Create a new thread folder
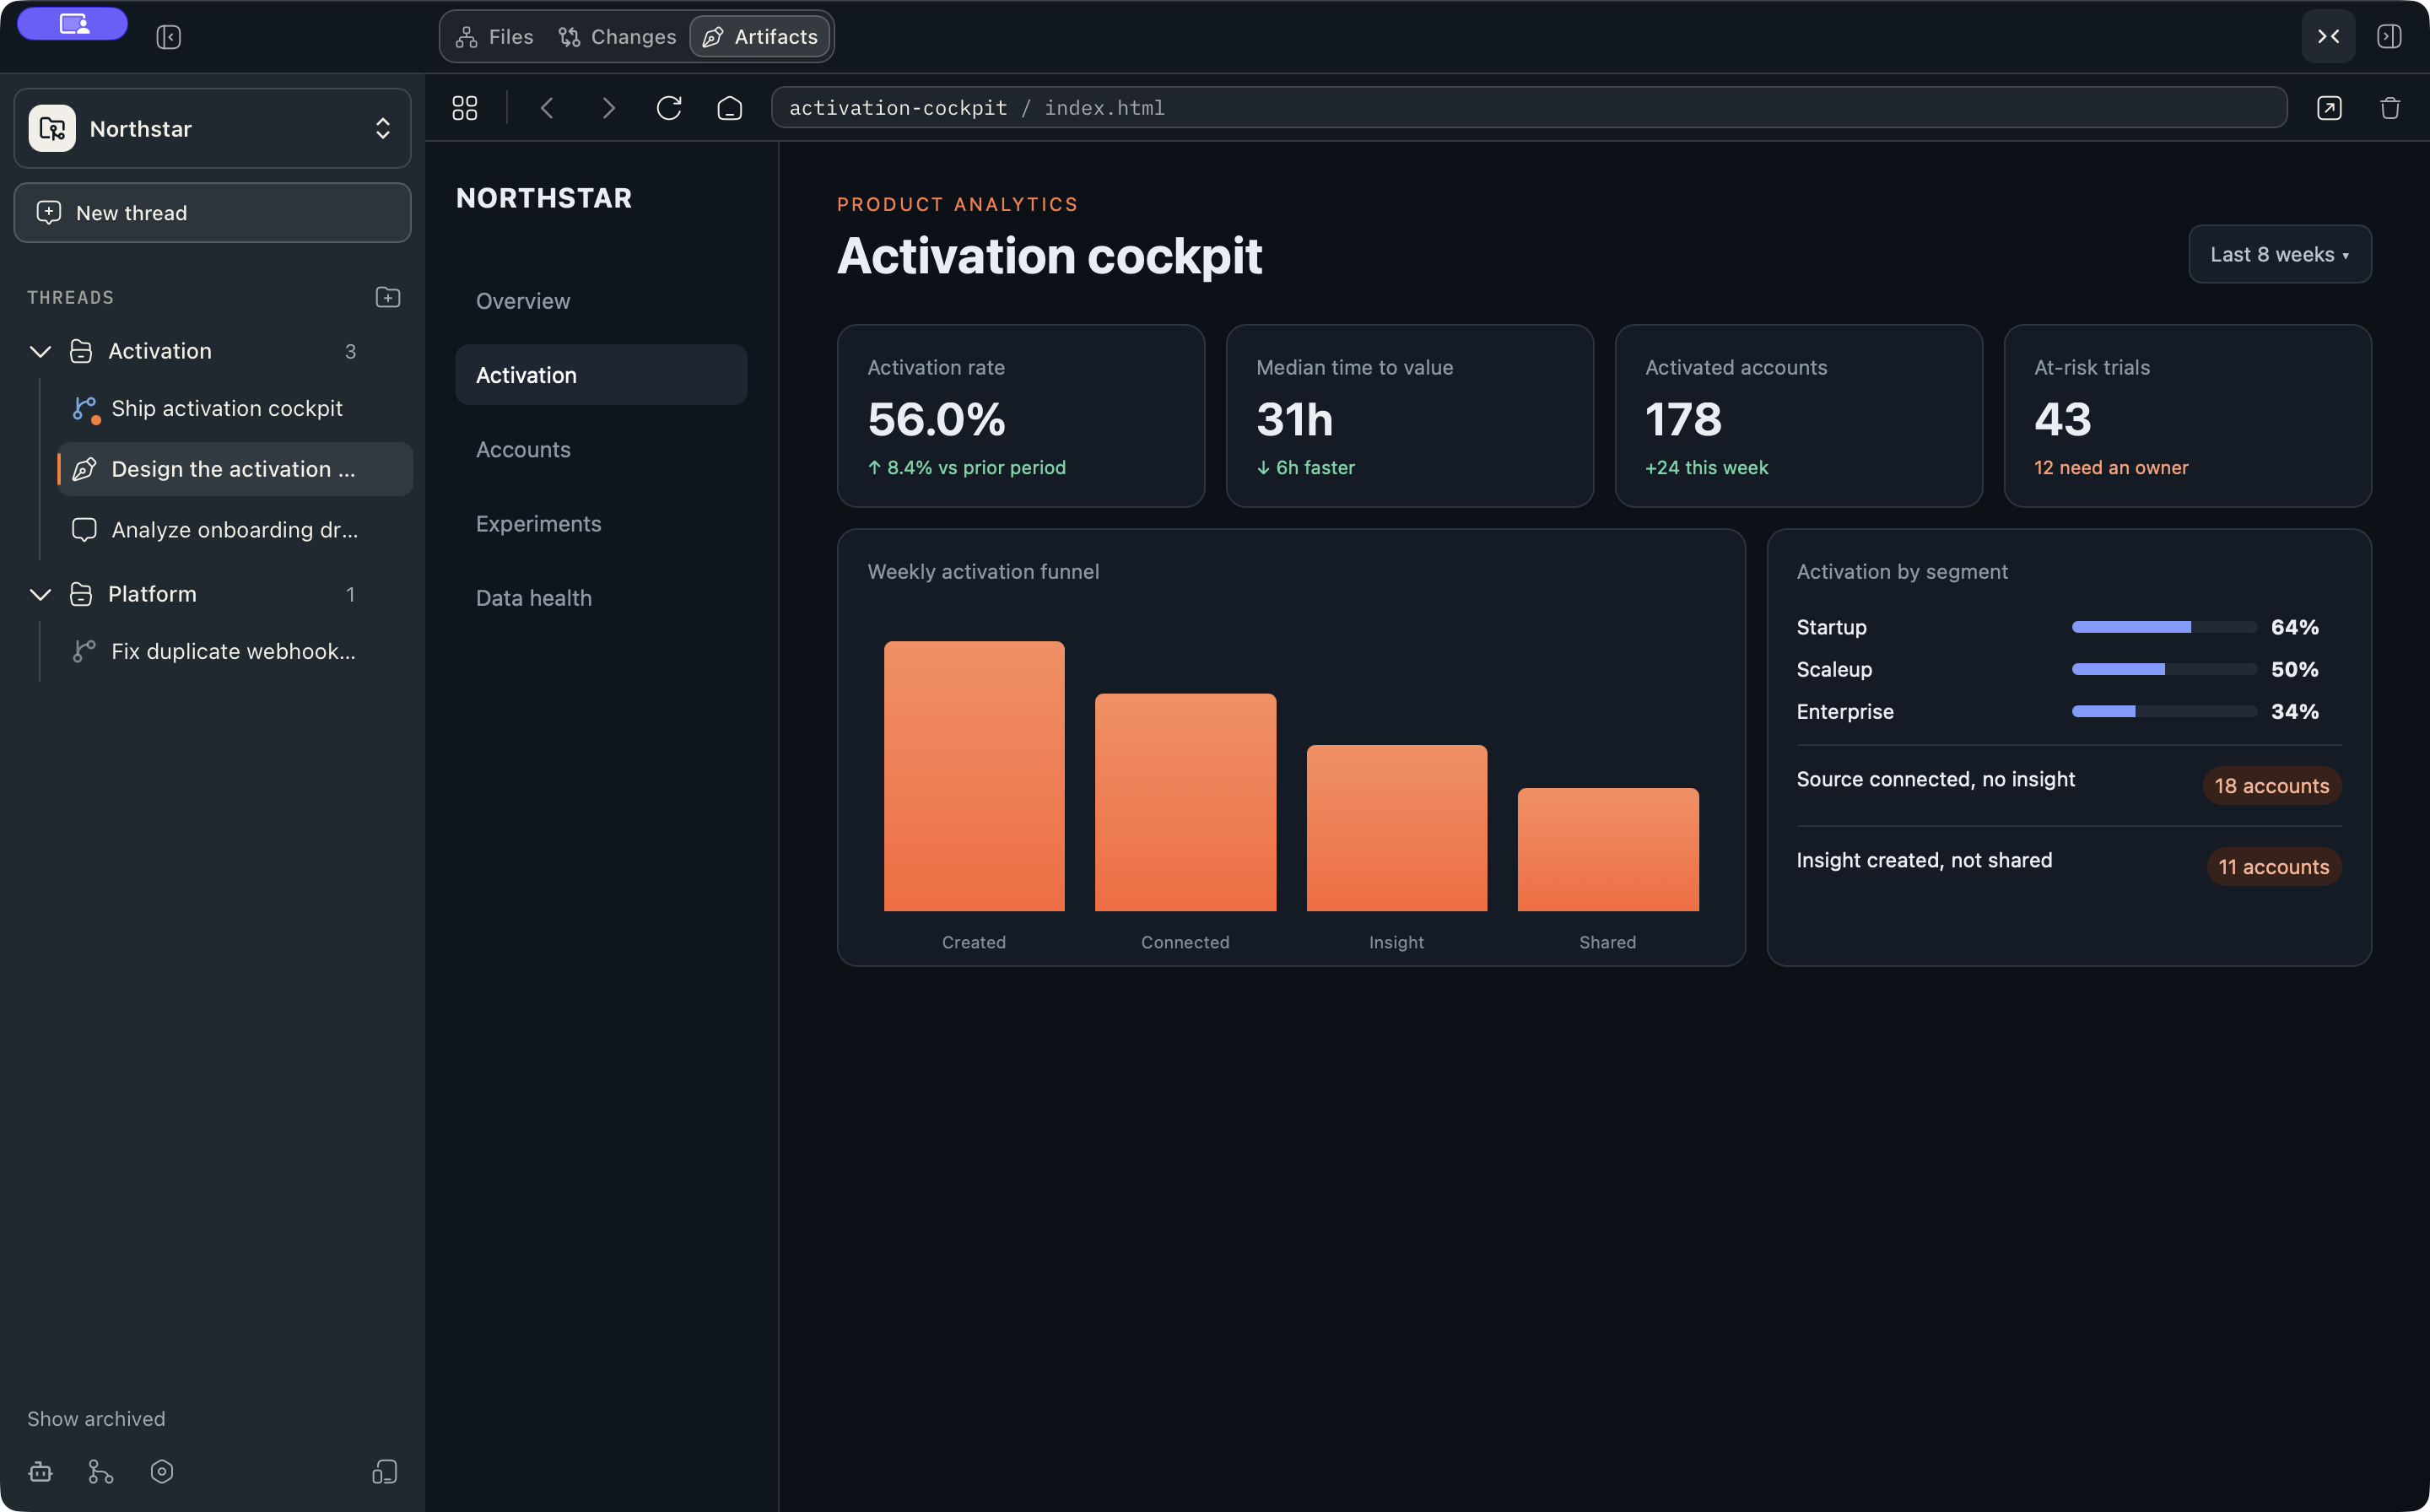Viewport: 2430px width, 1512px height. click(388, 297)
